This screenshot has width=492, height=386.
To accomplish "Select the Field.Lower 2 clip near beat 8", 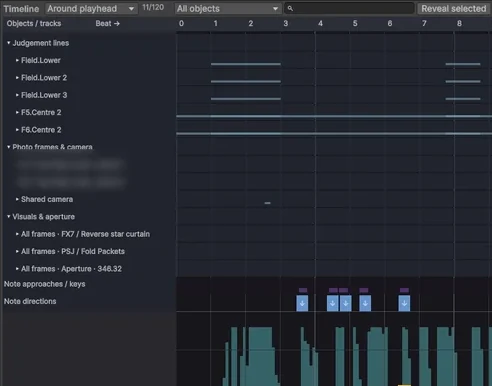I will tap(463, 81).
